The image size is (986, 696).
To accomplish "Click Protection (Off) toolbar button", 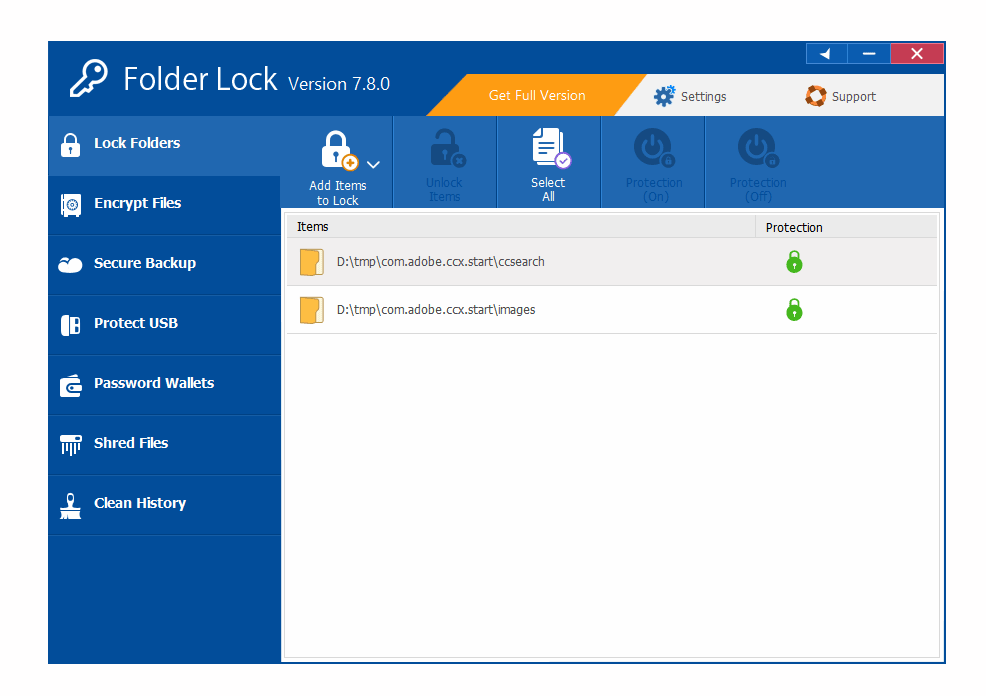I will click(x=757, y=163).
